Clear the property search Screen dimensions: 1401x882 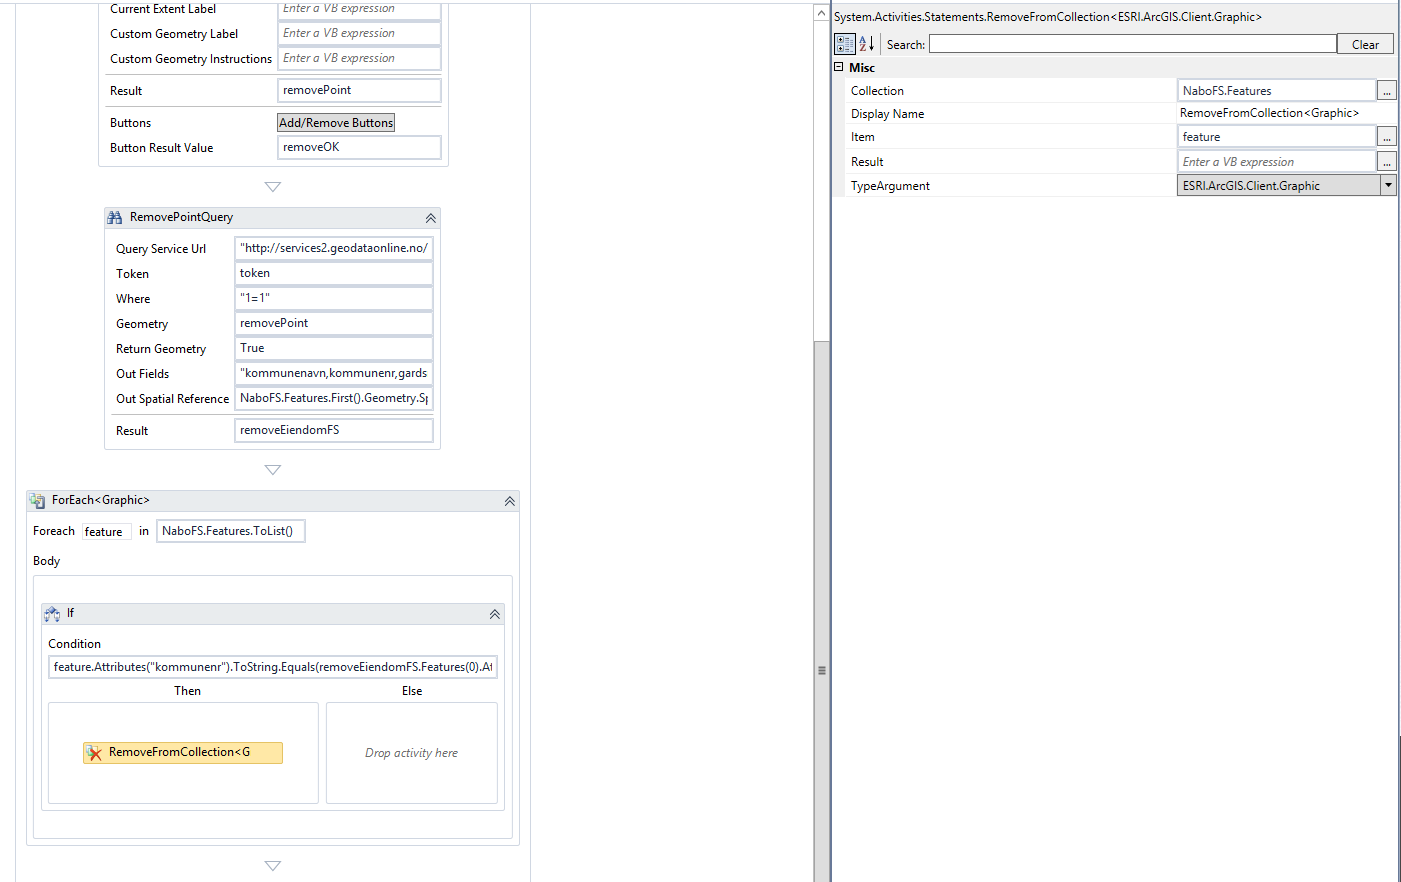[1365, 44]
